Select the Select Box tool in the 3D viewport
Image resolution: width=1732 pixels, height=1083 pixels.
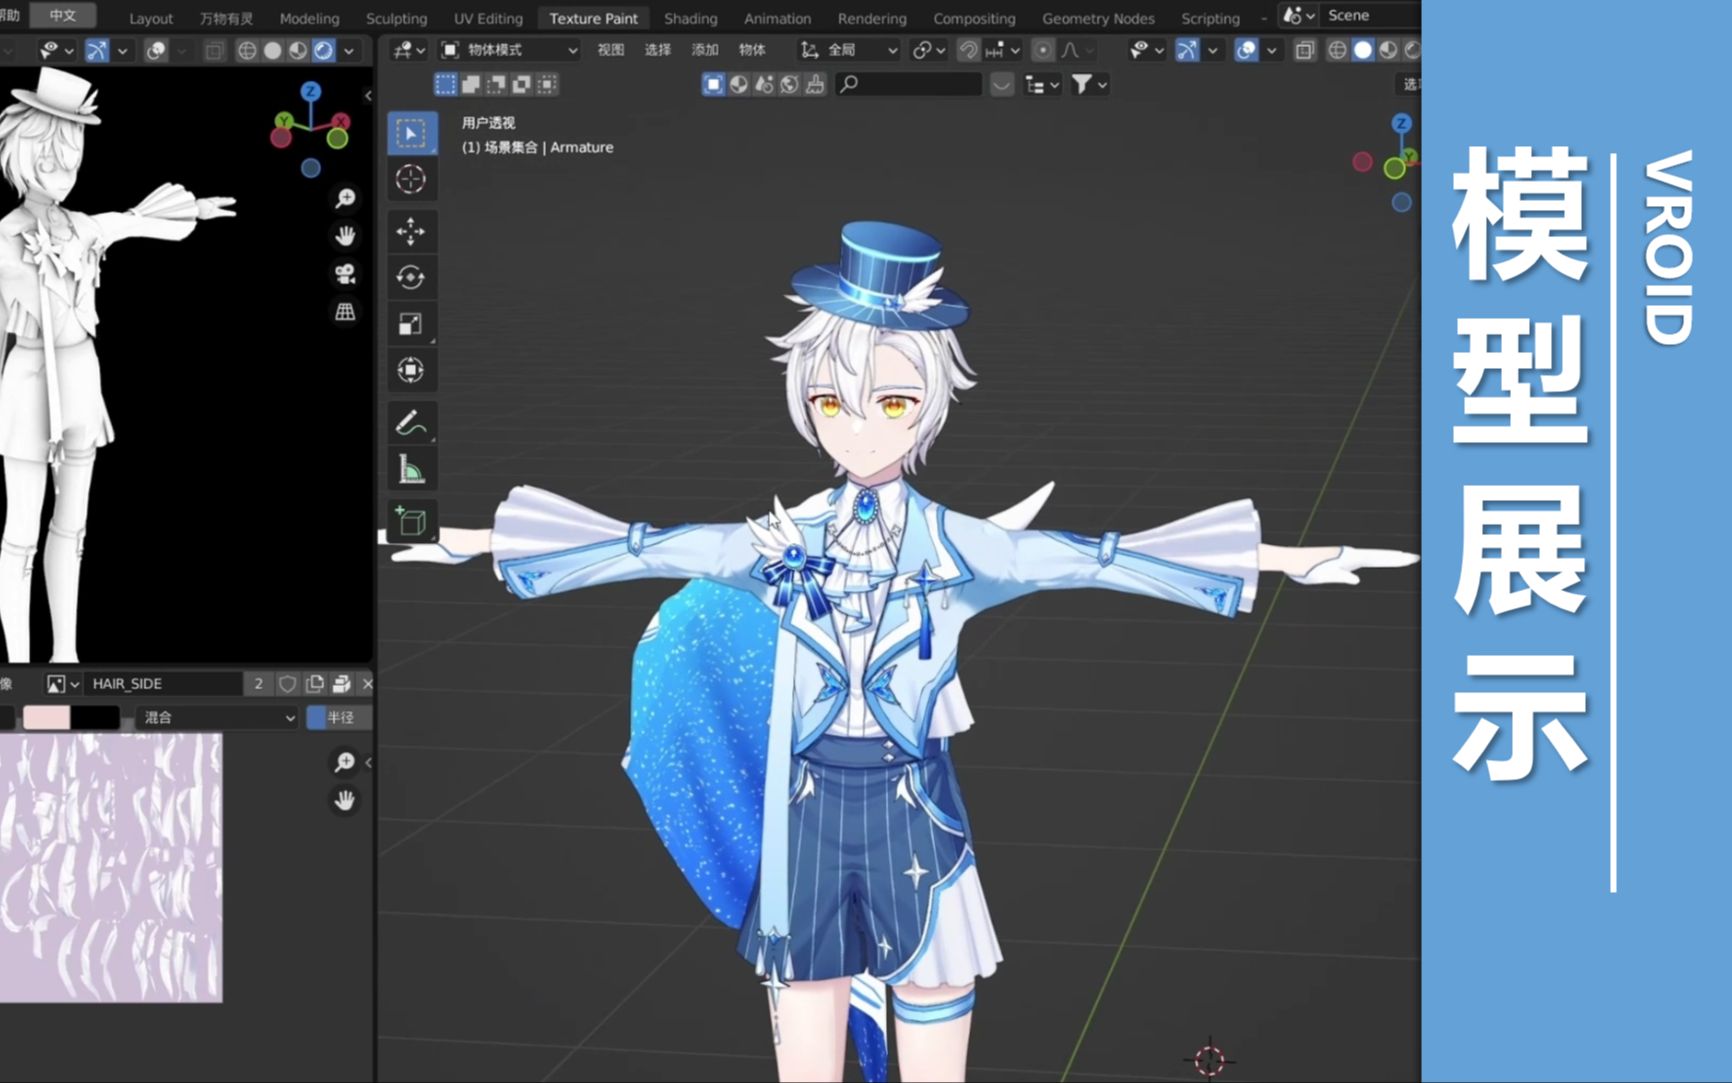(x=411, y=133)
